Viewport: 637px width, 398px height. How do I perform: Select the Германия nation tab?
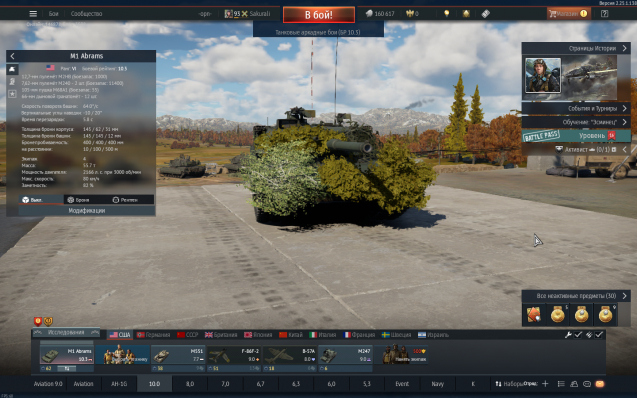click(154, 335)
